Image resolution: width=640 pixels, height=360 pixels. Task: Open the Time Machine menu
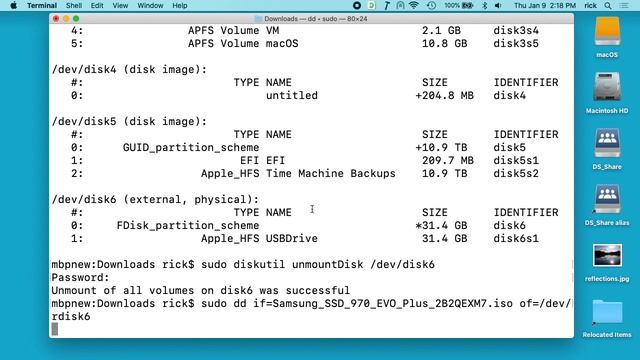[431, 6]
